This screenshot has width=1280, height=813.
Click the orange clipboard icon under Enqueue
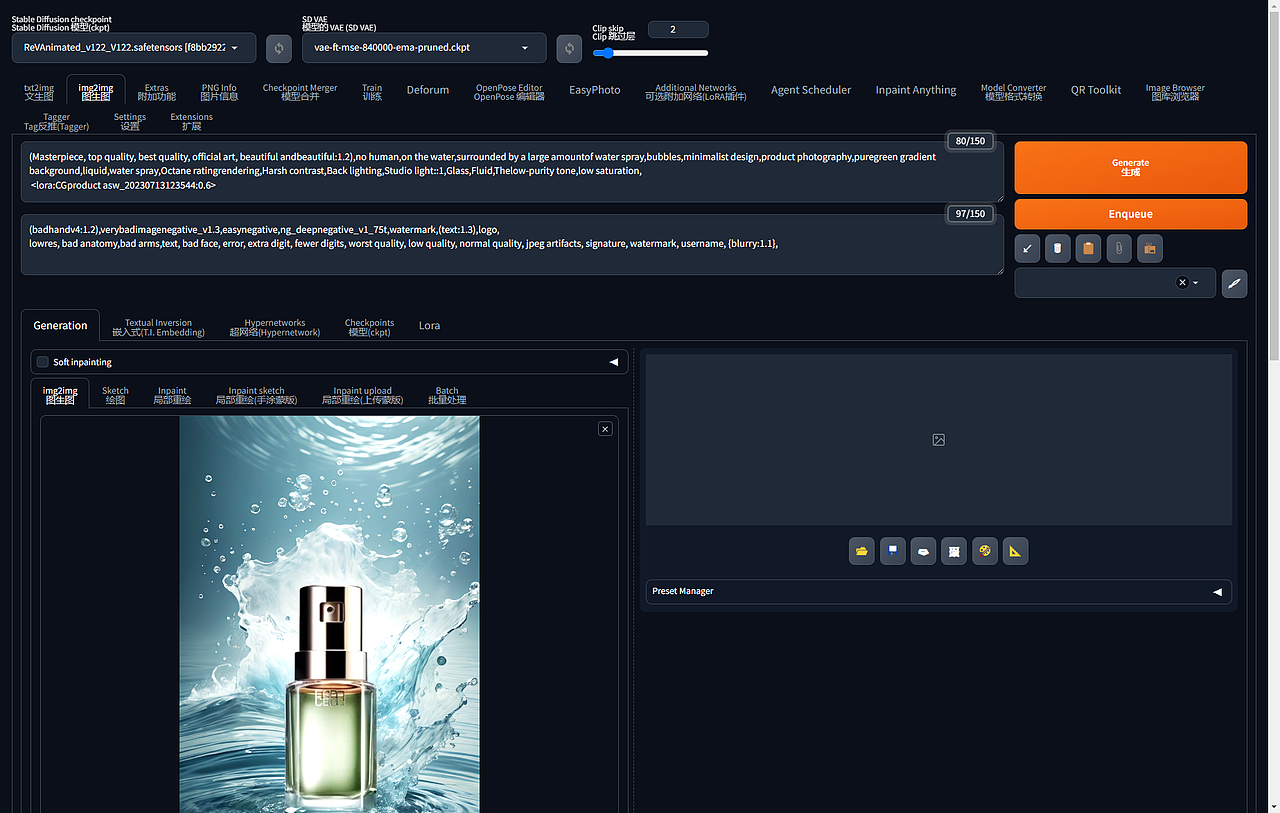(1088, 248)
